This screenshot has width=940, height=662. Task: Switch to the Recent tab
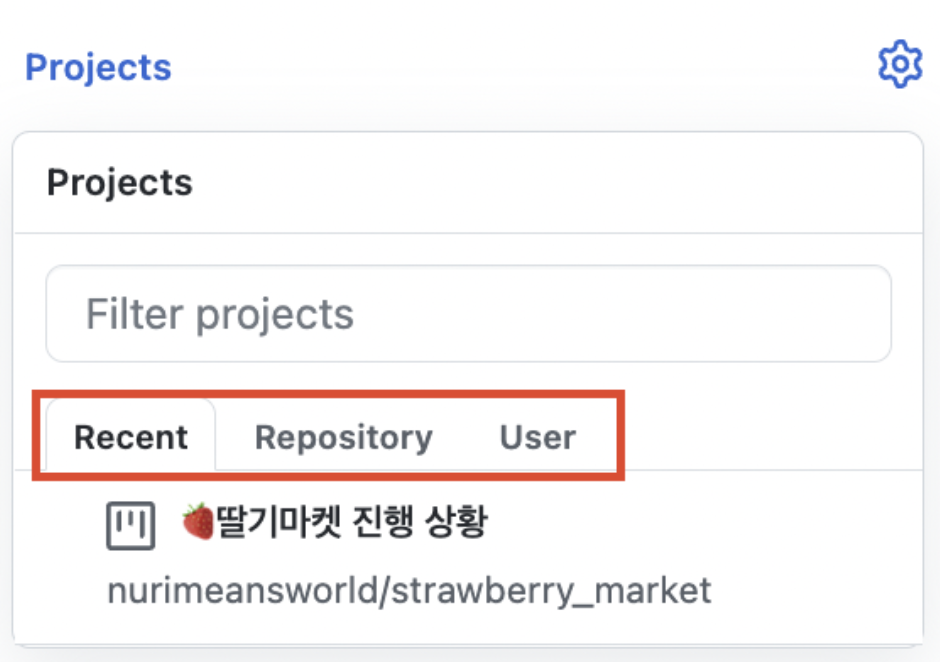[131, 436]
